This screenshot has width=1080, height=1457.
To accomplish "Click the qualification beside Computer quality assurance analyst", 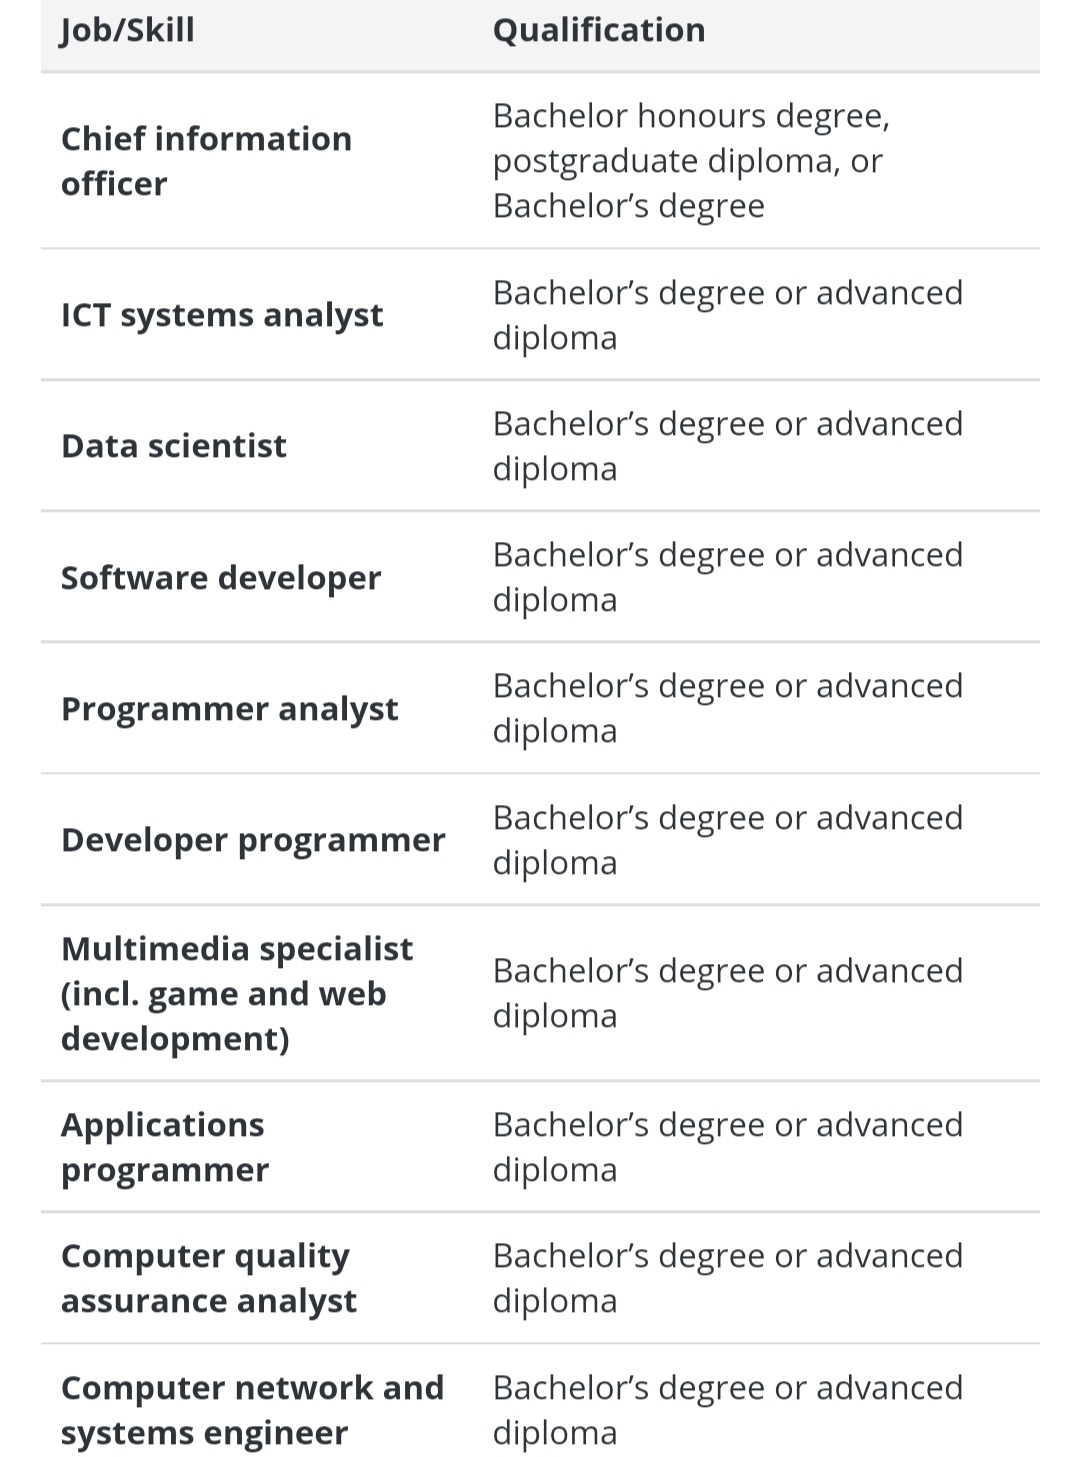I will point(727,1278).
